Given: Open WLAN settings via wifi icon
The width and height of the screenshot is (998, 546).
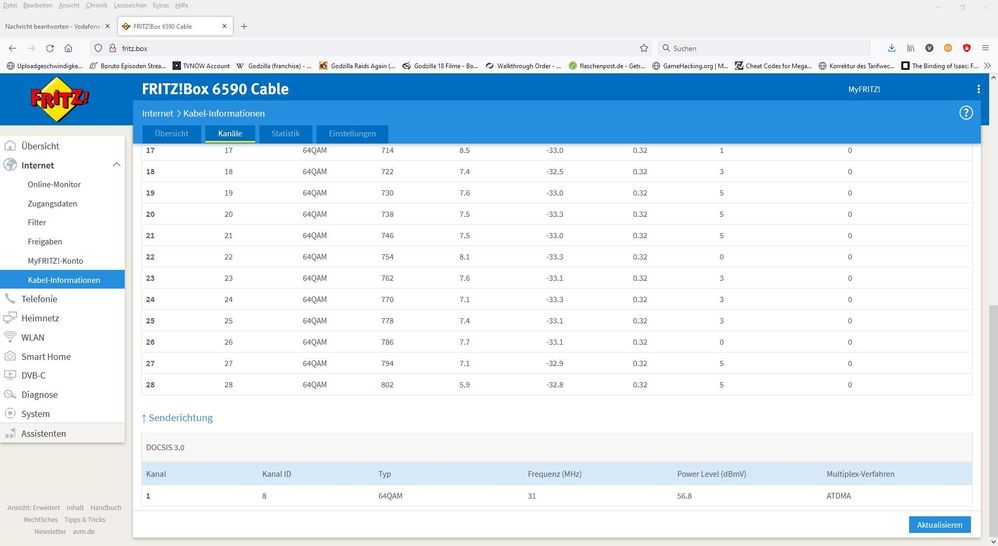Looking at the screenshot, I should tap(11, 337).
